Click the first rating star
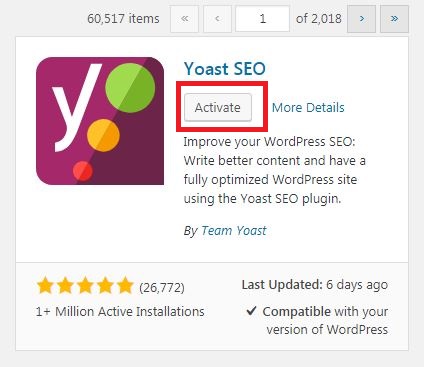424x367 pixels. click(x=45, y=286)
